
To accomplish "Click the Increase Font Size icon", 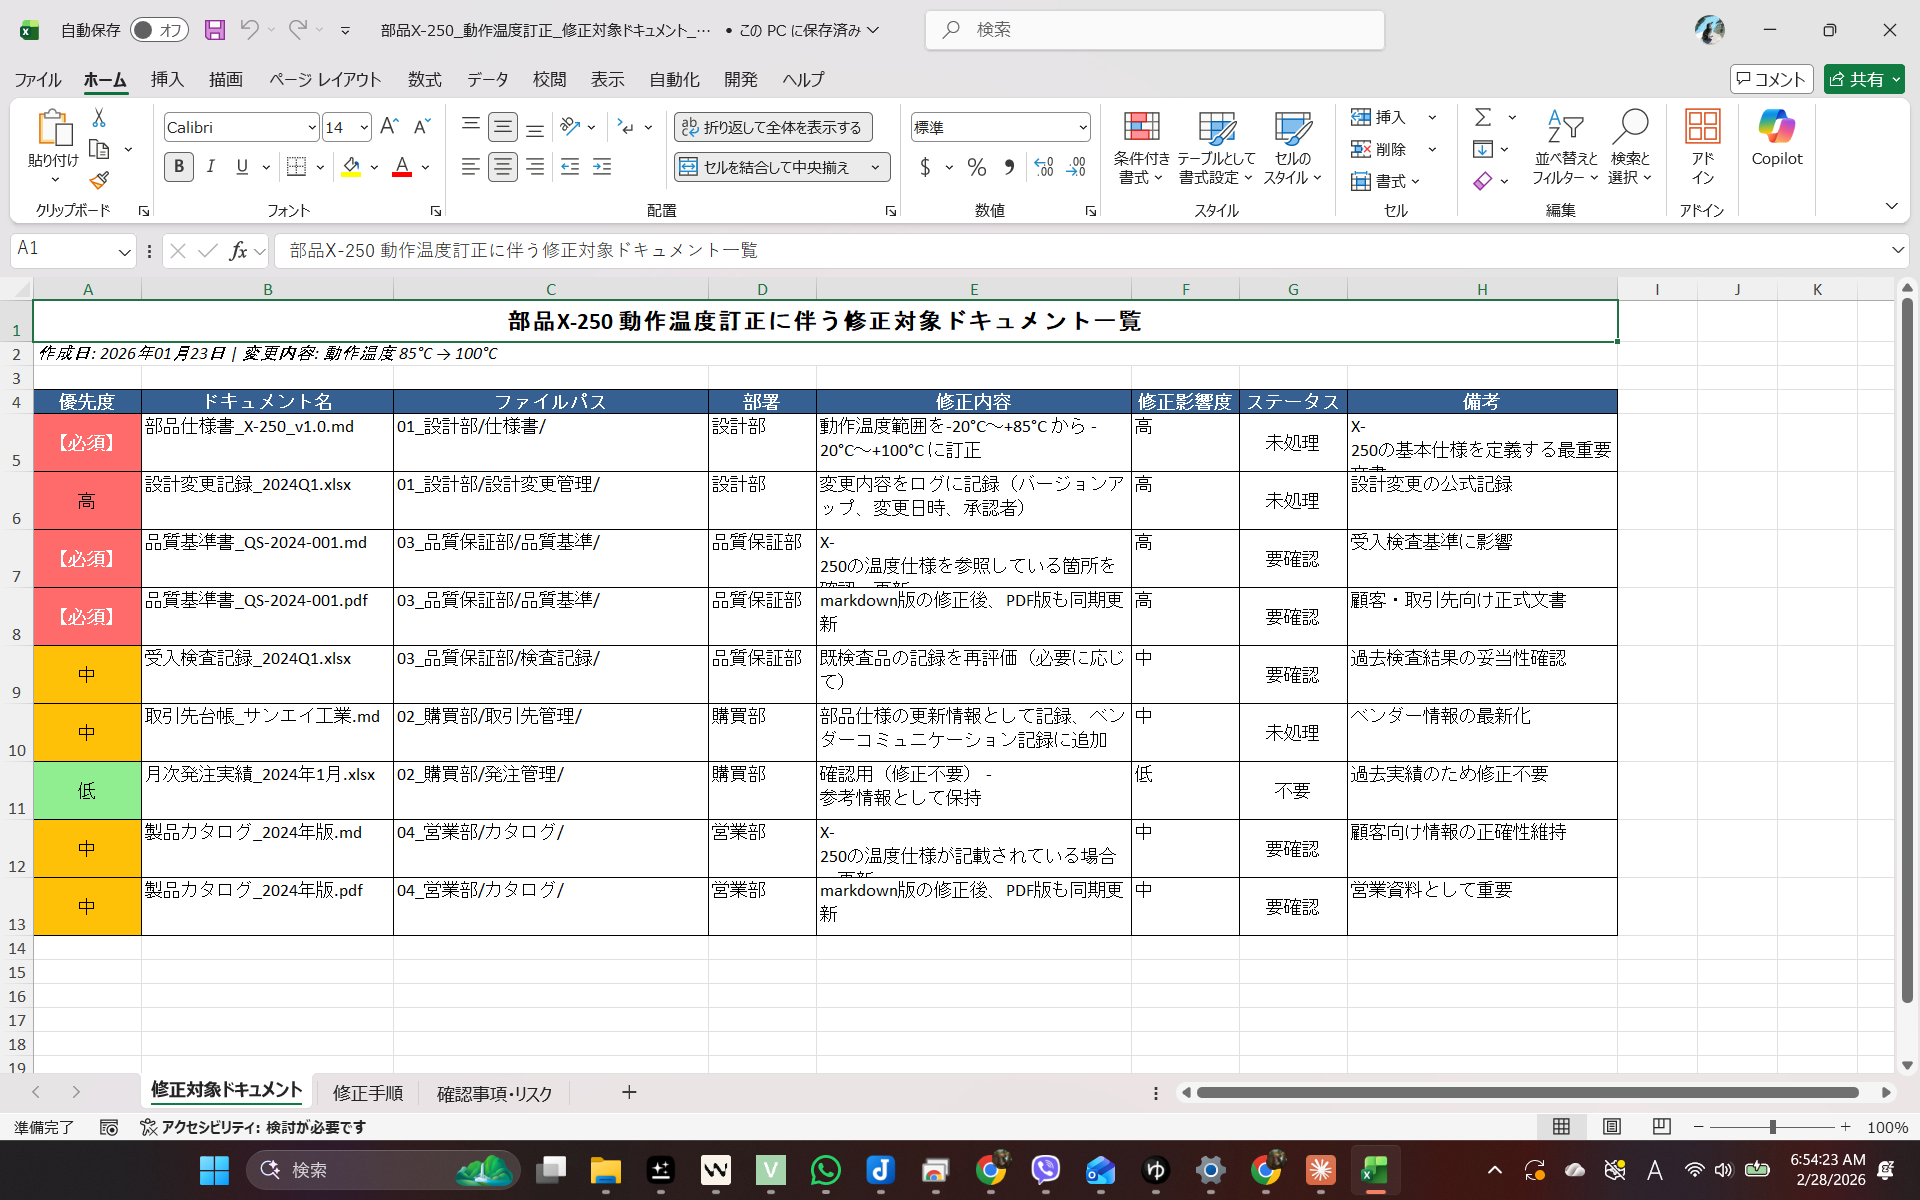I will [389, 127].
